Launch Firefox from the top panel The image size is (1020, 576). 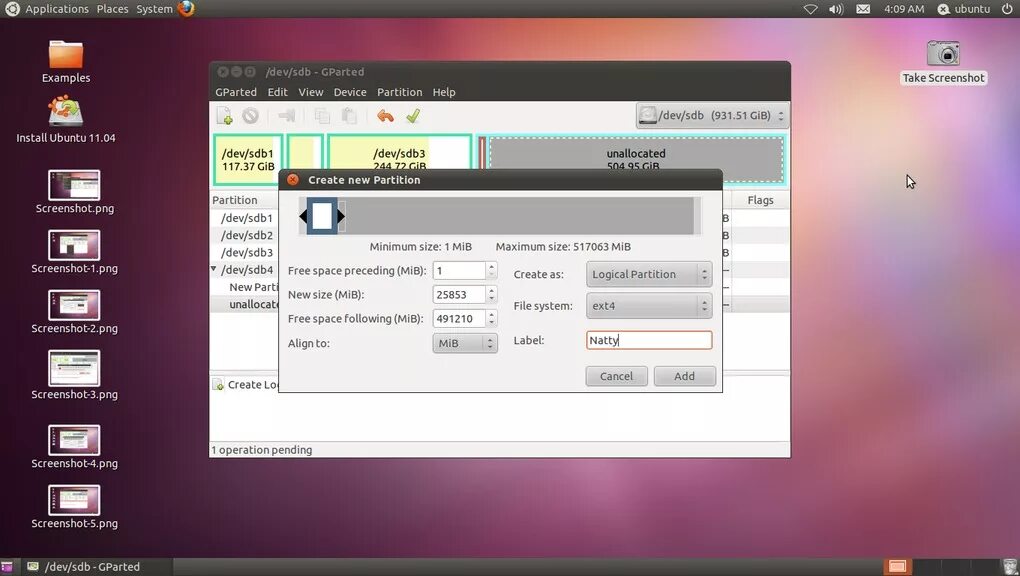(186, 8)
